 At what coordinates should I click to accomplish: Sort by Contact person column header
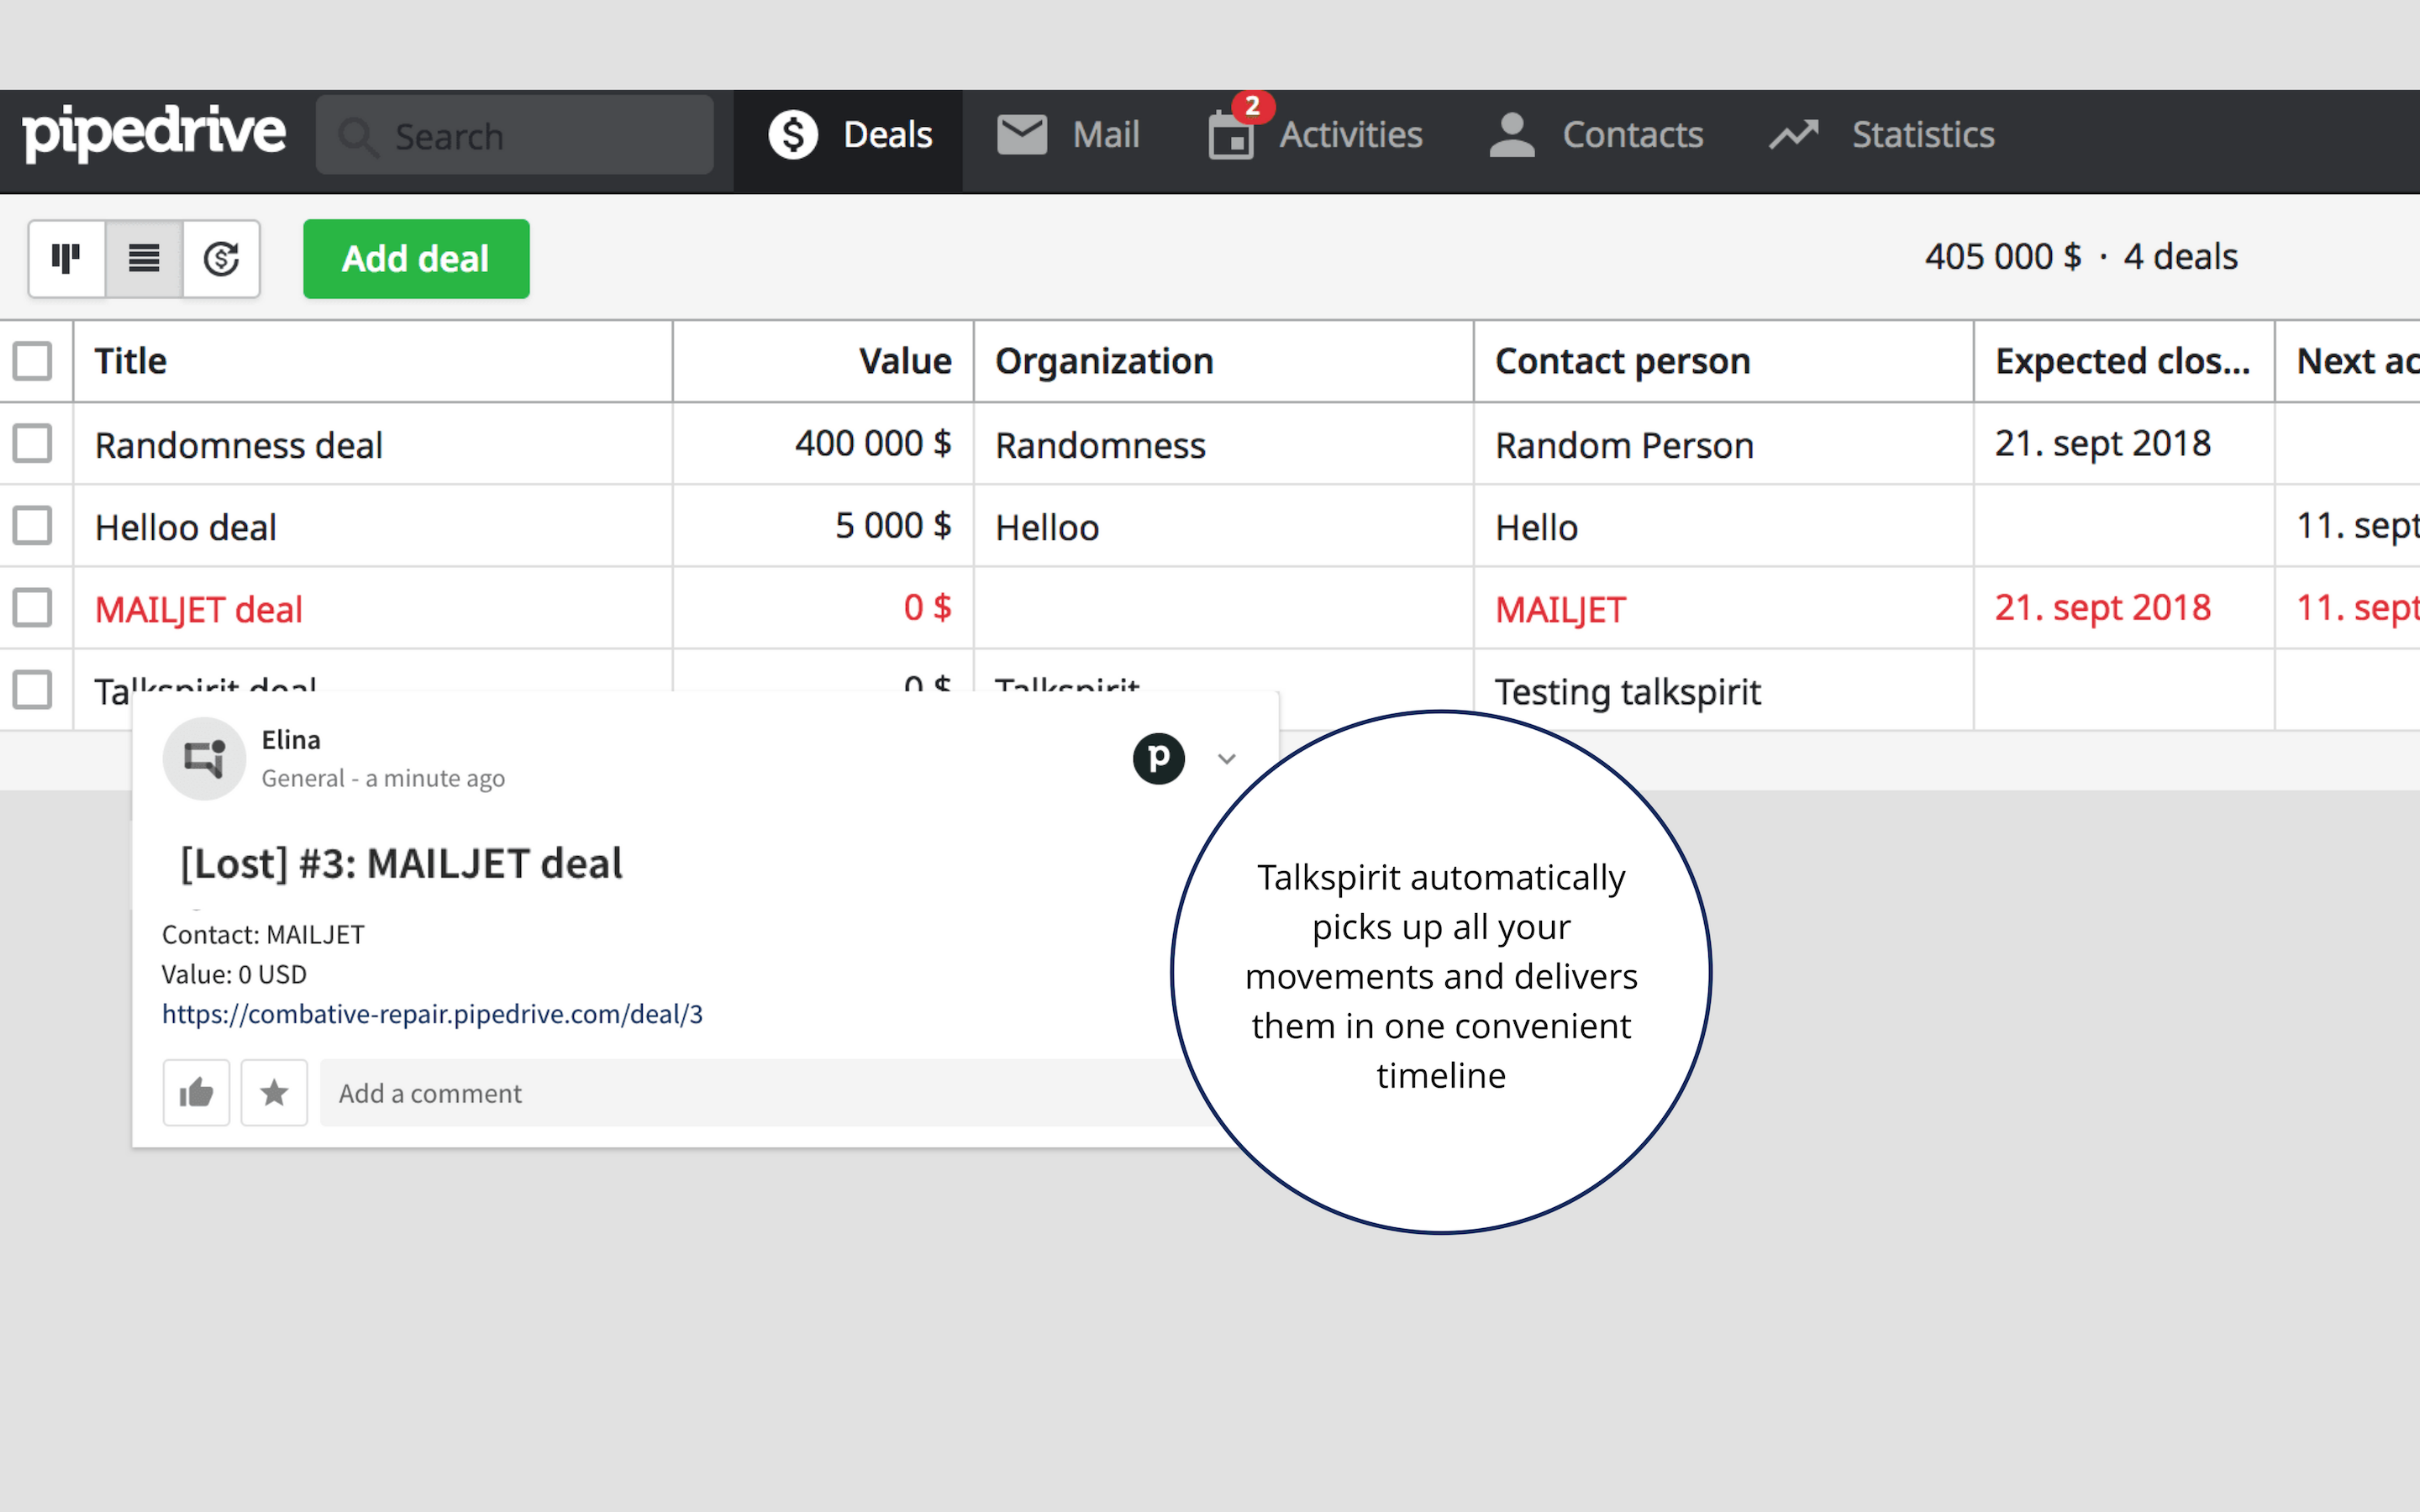click(1723, 361)
